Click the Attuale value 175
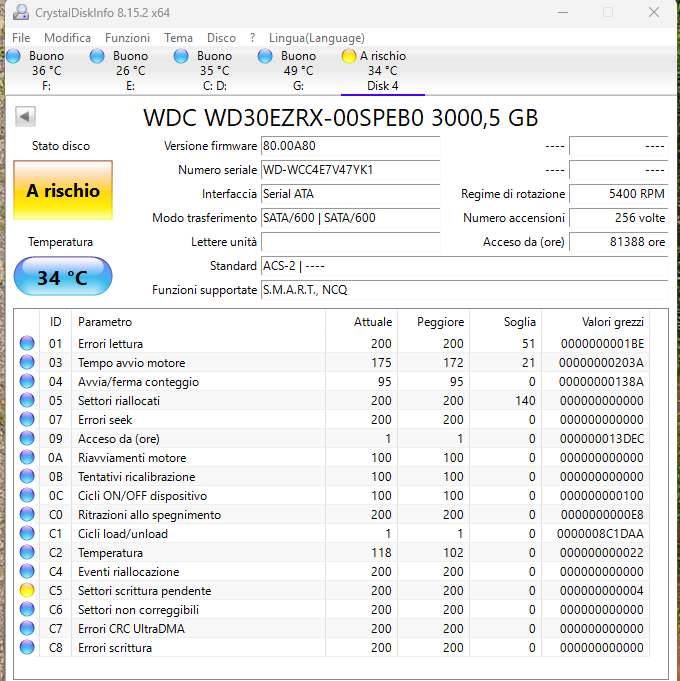The width and height of the screenshot is (680, 681). coord(381,363)
